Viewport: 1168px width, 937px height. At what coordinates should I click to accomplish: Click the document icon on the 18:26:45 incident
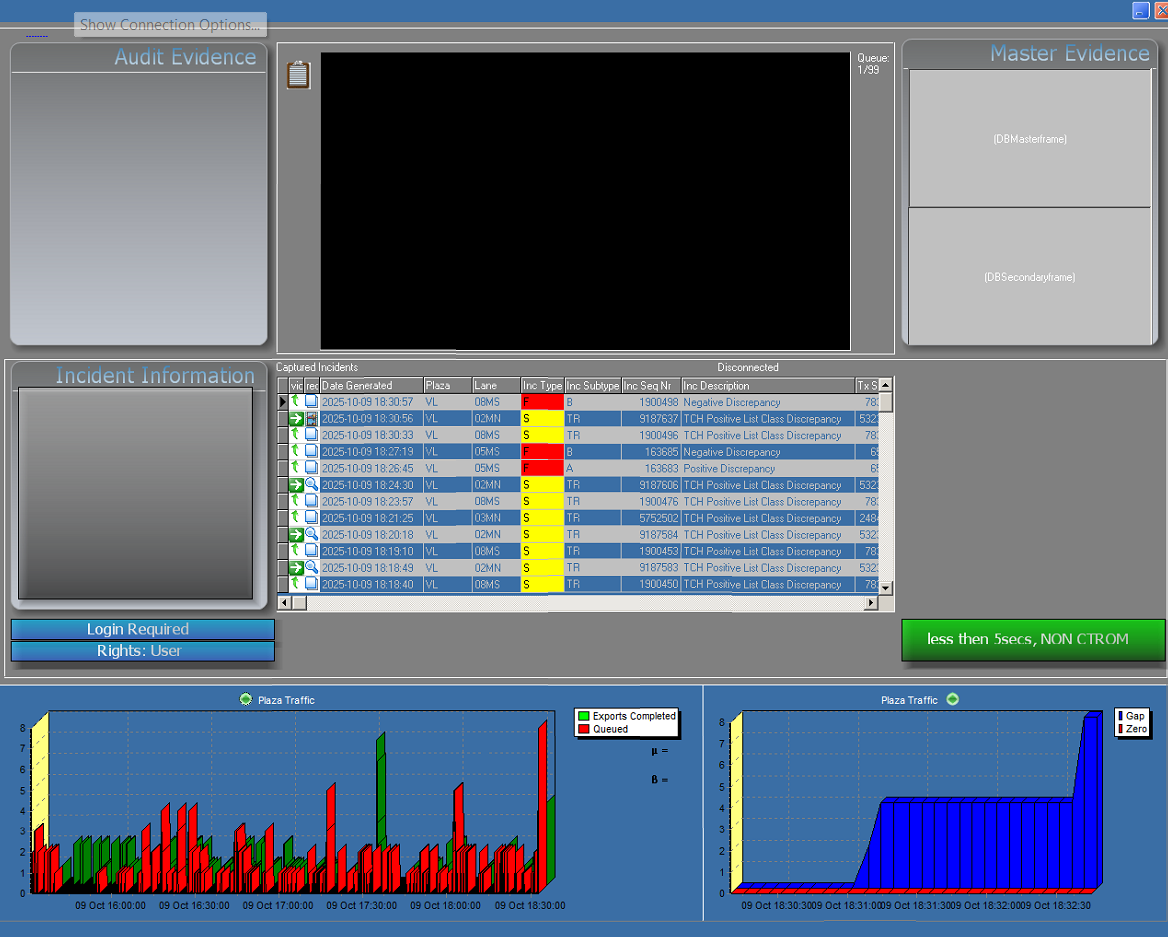pyautogui.click(x=312, y=468)
